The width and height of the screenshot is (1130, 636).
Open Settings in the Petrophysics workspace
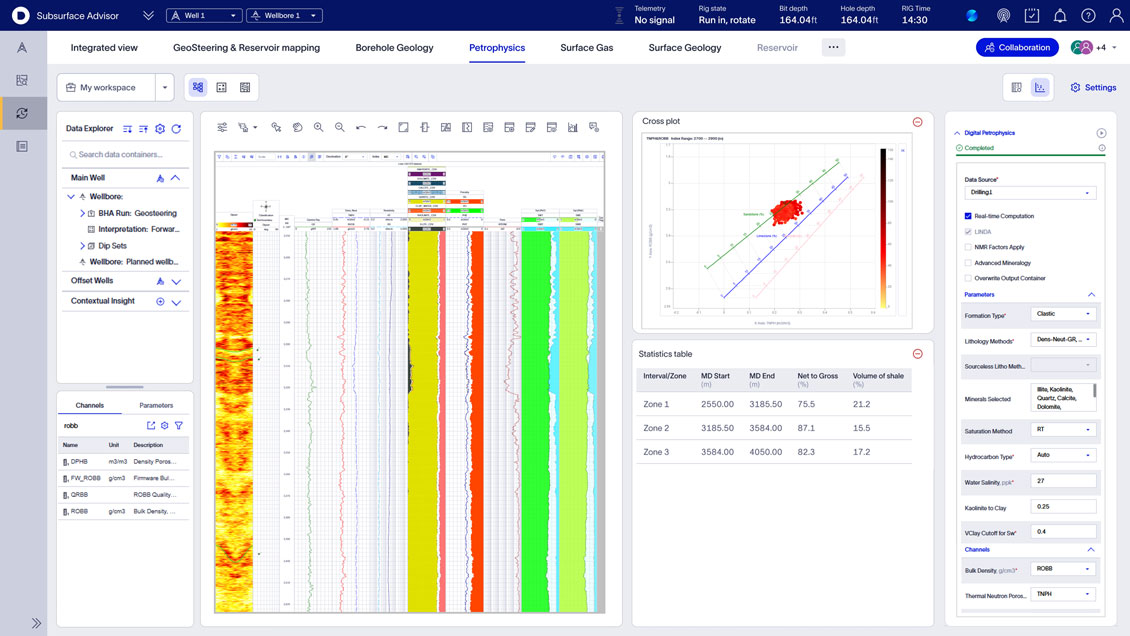(1092, 87)
